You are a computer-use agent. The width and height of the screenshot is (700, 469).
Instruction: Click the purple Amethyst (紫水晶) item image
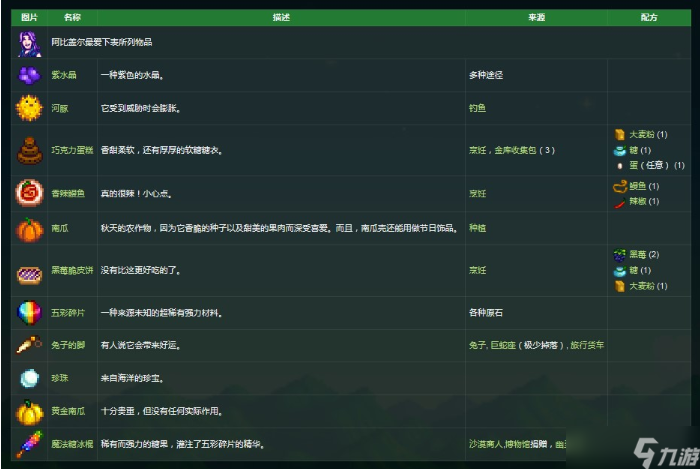point(29,75)
